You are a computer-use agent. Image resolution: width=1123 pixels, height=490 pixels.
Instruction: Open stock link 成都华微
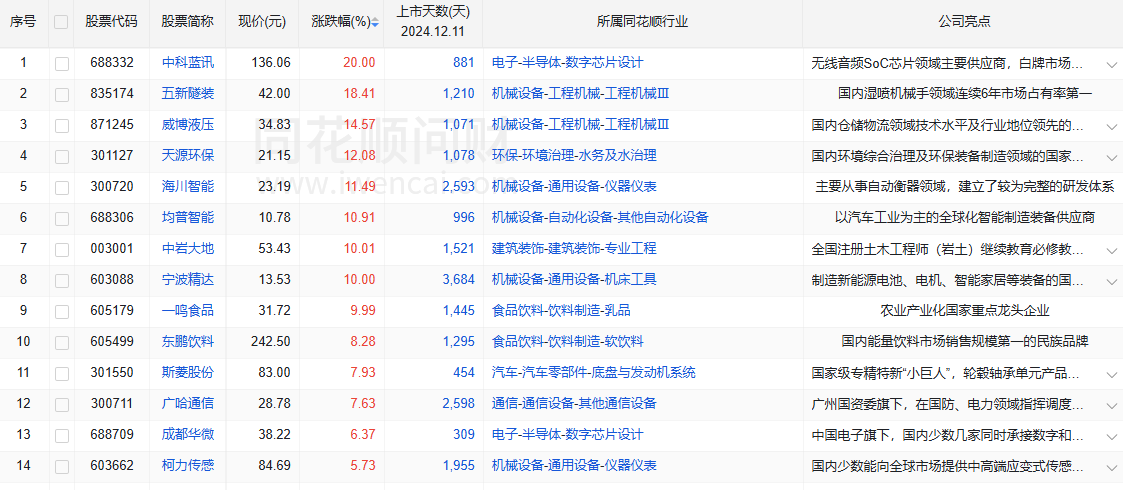tap(188, 435)
